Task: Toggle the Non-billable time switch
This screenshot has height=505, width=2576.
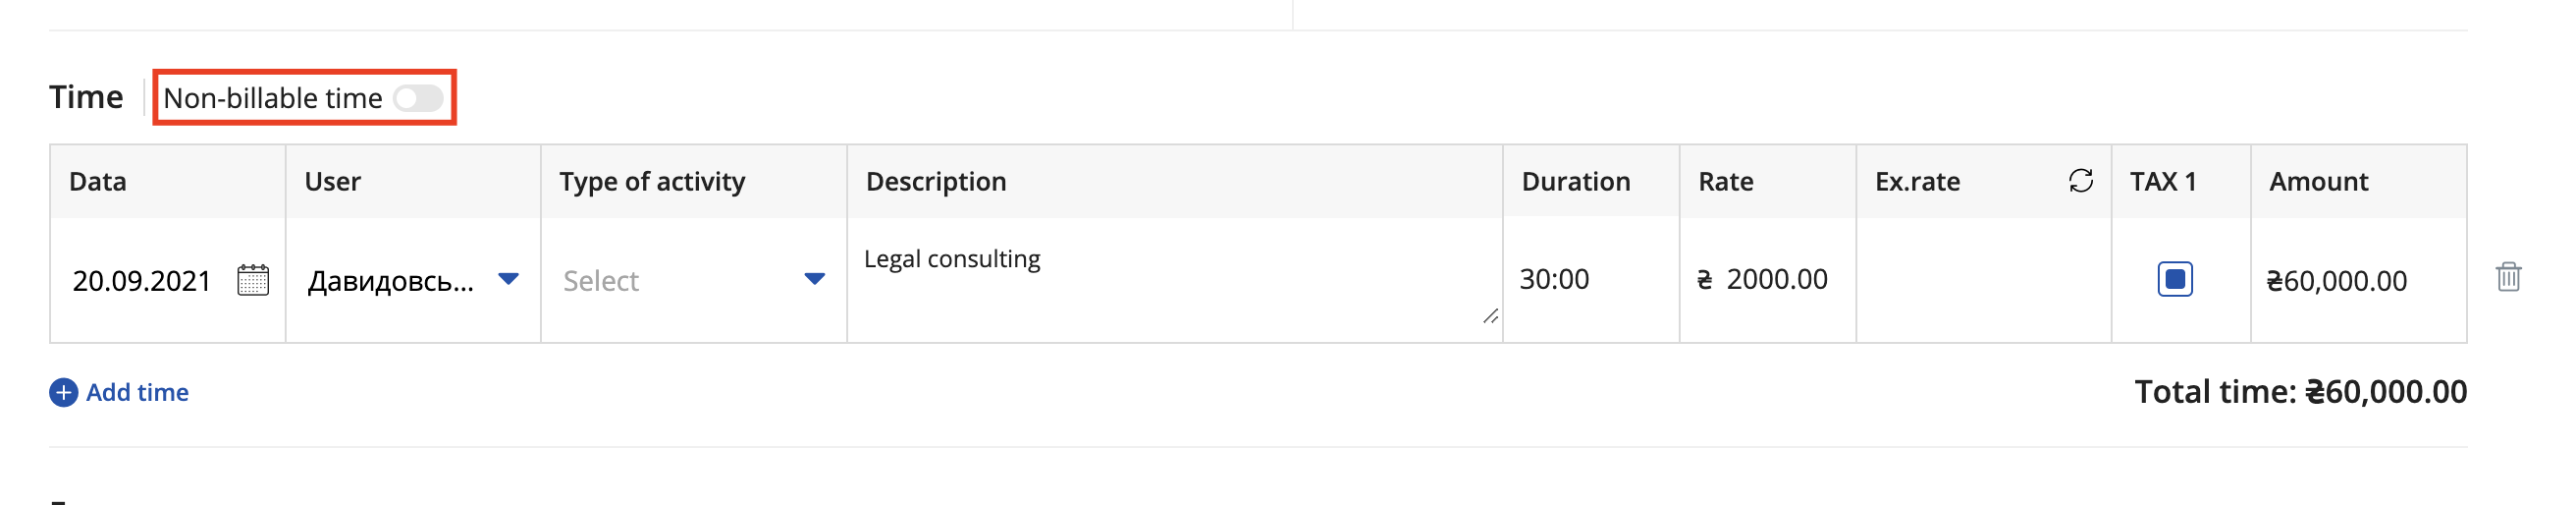Action: tap(418, 98)
